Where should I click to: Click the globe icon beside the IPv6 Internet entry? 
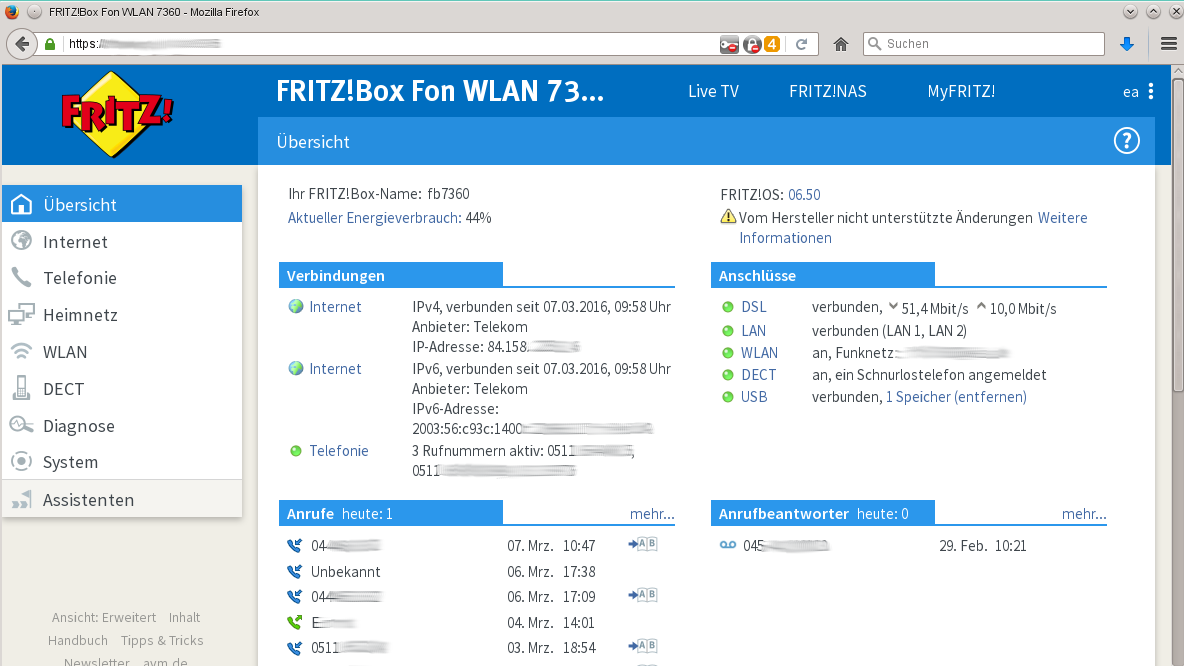click(296, 368)
